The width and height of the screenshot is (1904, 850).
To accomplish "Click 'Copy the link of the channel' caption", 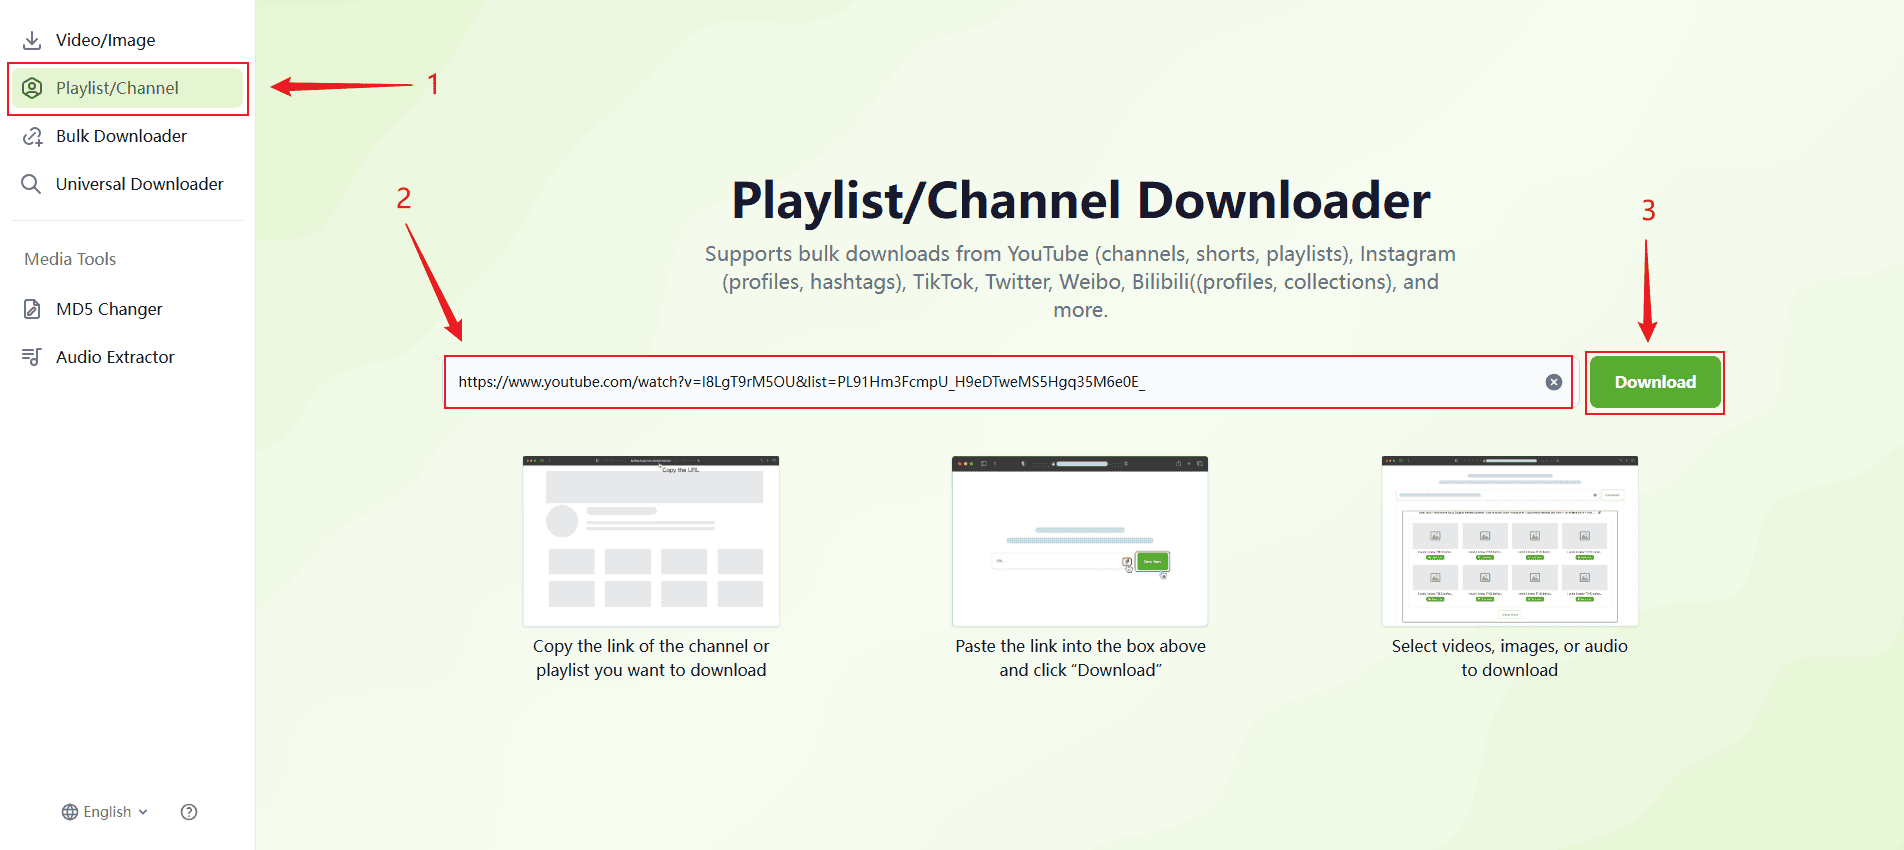I will tap(651, 658).
